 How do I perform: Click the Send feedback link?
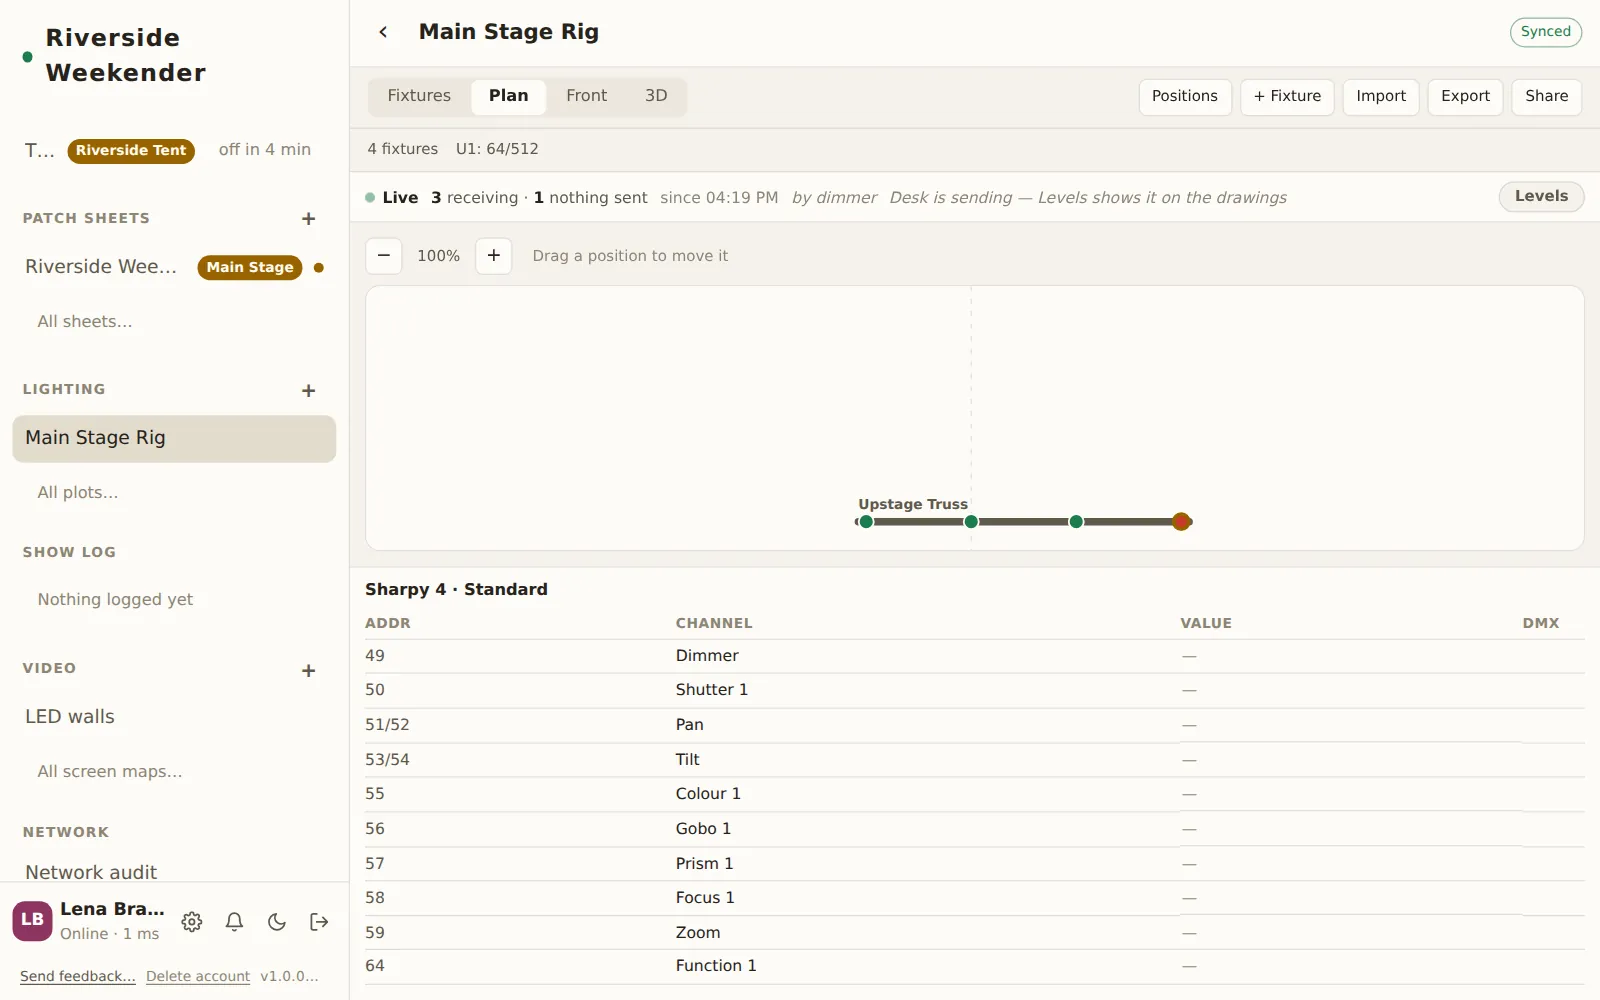click(x=78, y=977)
